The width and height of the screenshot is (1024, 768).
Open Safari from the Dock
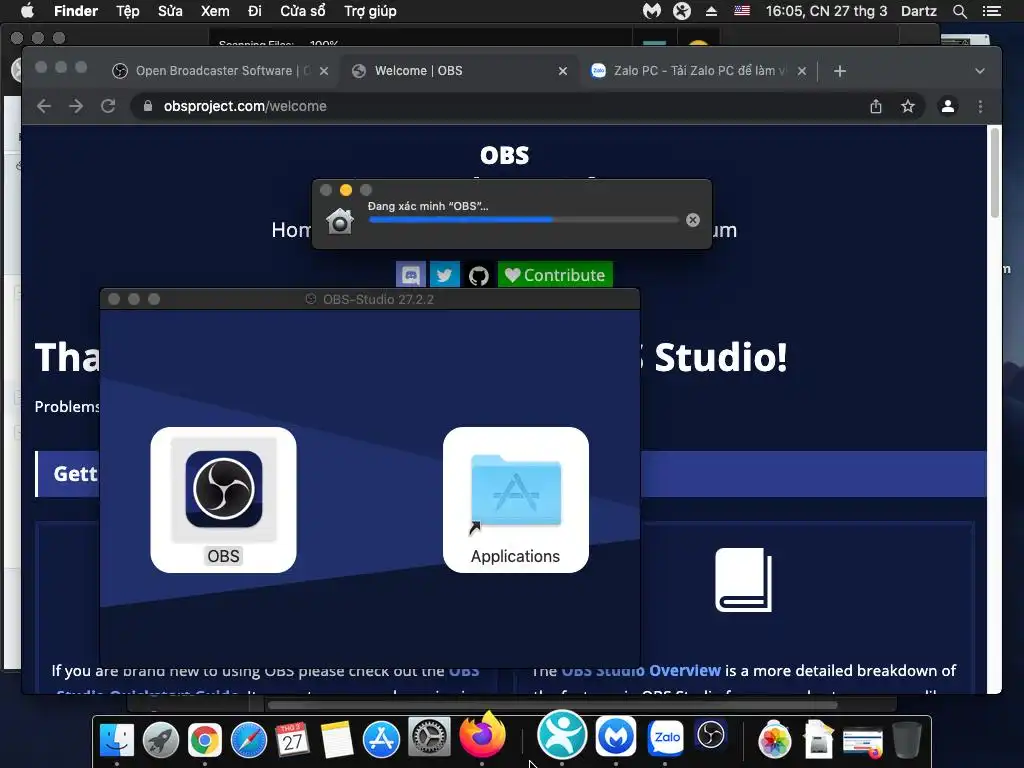coord(249,740)
